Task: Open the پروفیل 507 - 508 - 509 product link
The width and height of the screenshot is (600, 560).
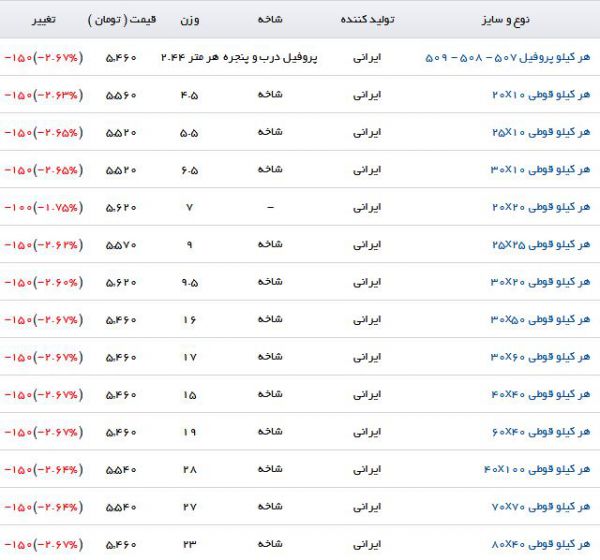Action: (507, 58)
